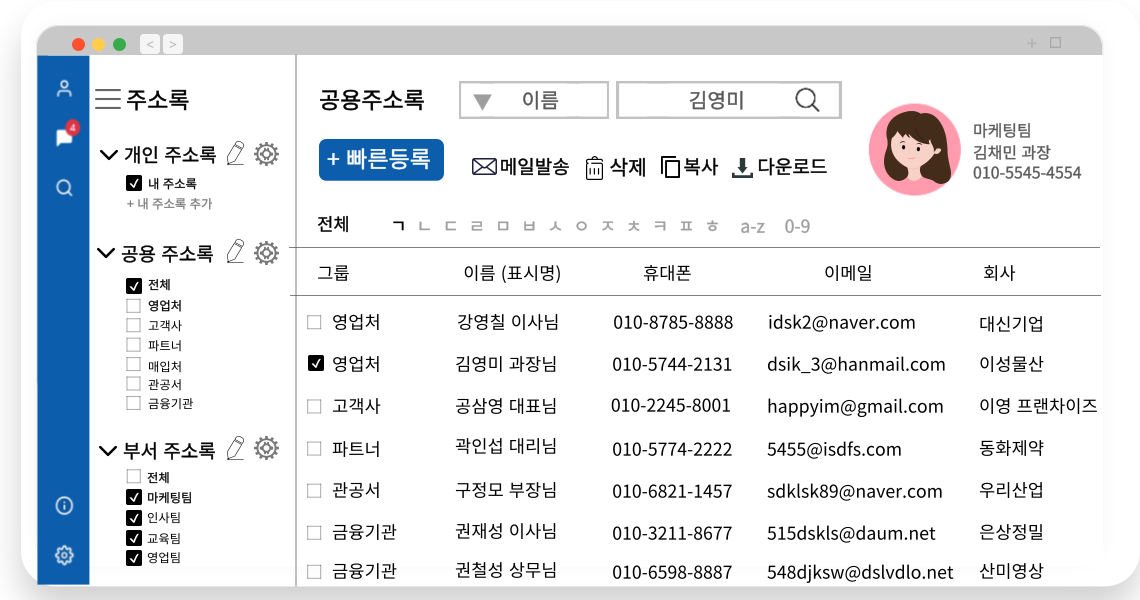This screenshot has height=600, width=1140.
Task: Toggle the hamburger menu next to 주소록
Action: pos(108,99)
